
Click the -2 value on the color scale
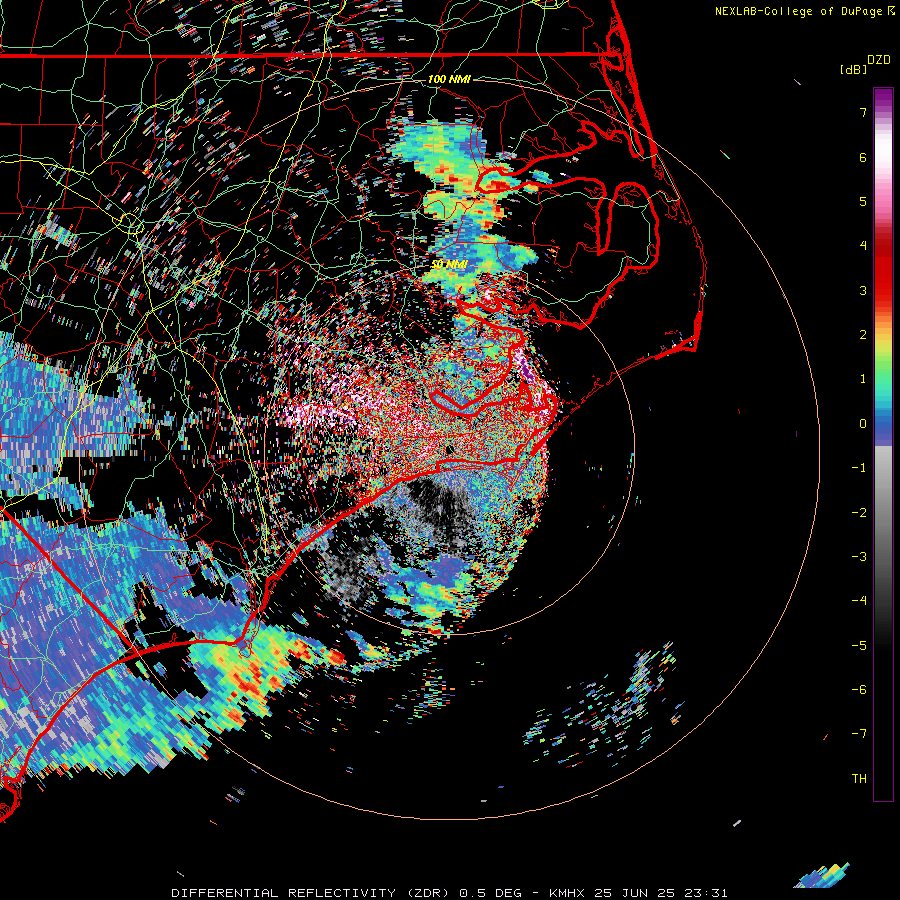pyautogui.click(x=859, y=513)
